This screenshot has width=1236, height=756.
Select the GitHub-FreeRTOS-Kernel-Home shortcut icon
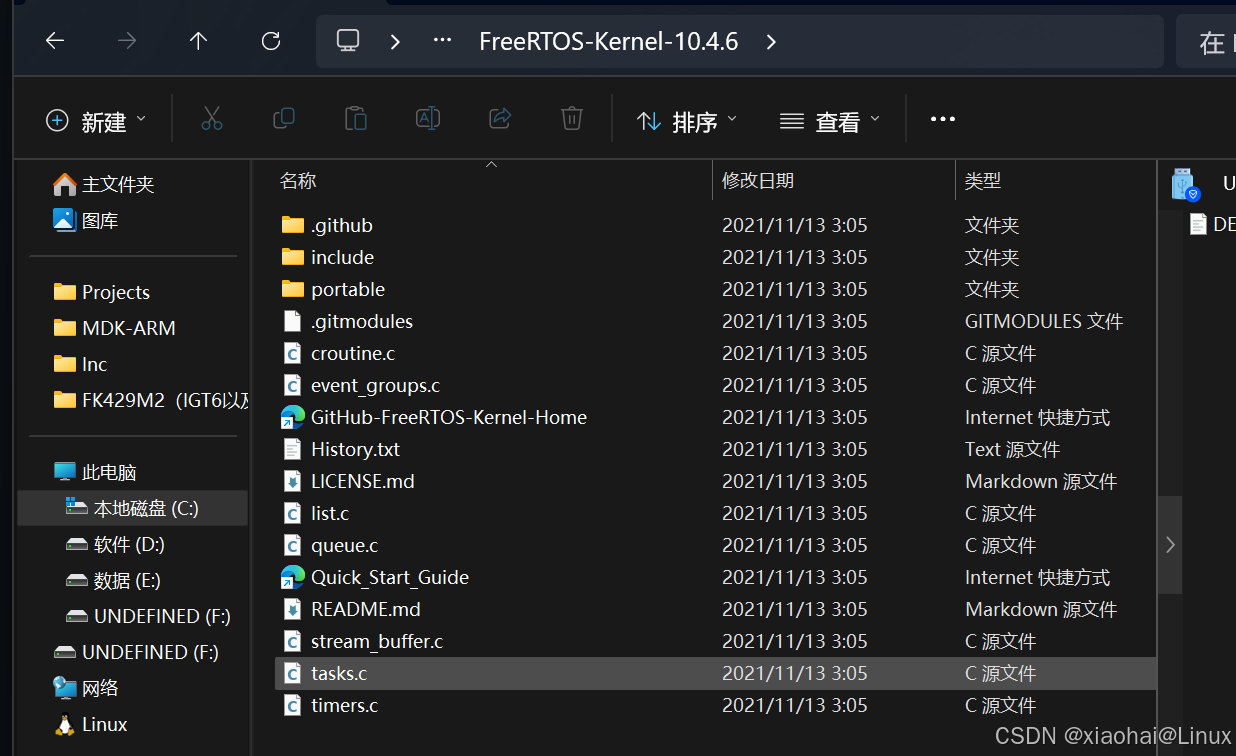click(x=292, y=417)
